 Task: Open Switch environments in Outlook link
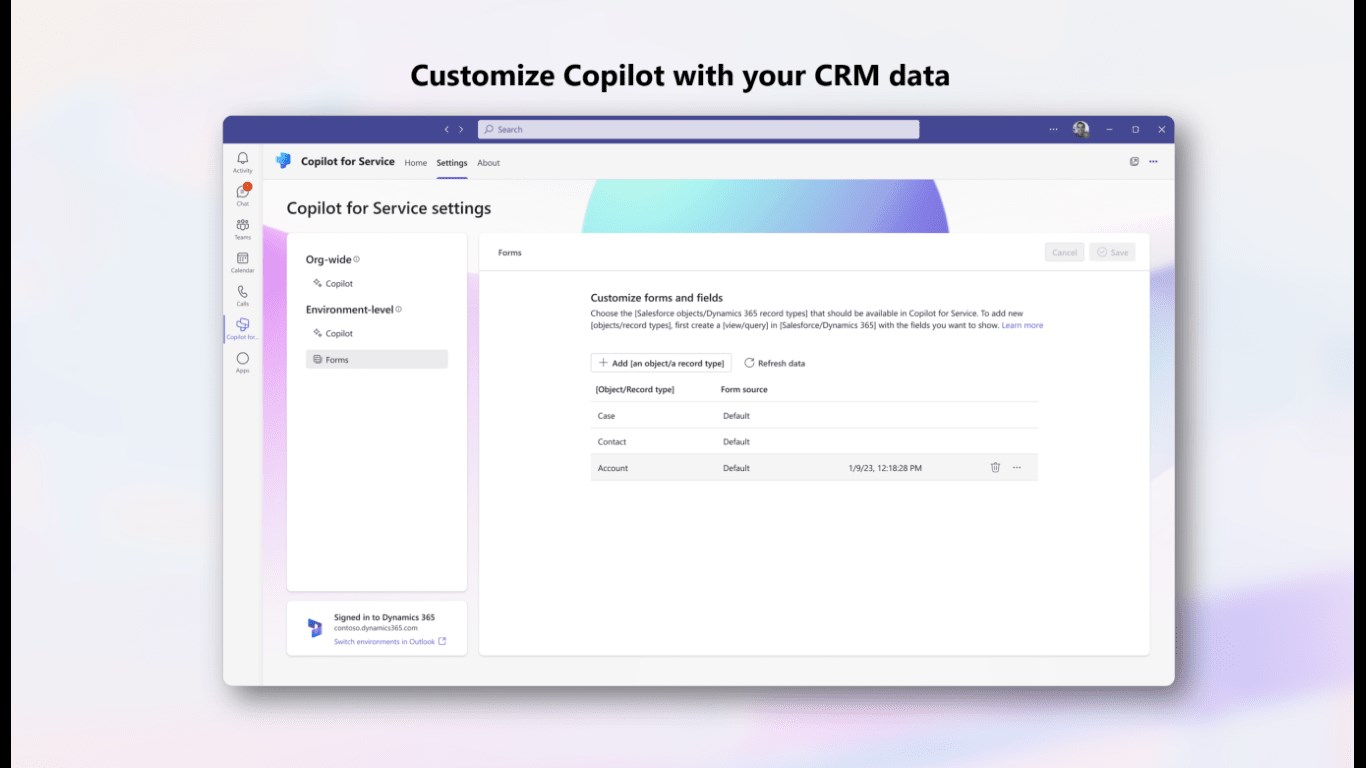click(390, 642)
